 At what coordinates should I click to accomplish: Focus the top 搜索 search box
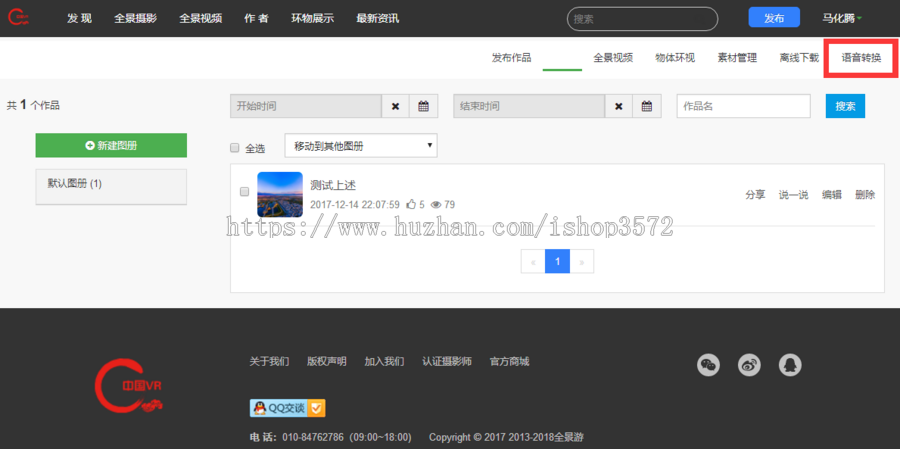[642, 18]
